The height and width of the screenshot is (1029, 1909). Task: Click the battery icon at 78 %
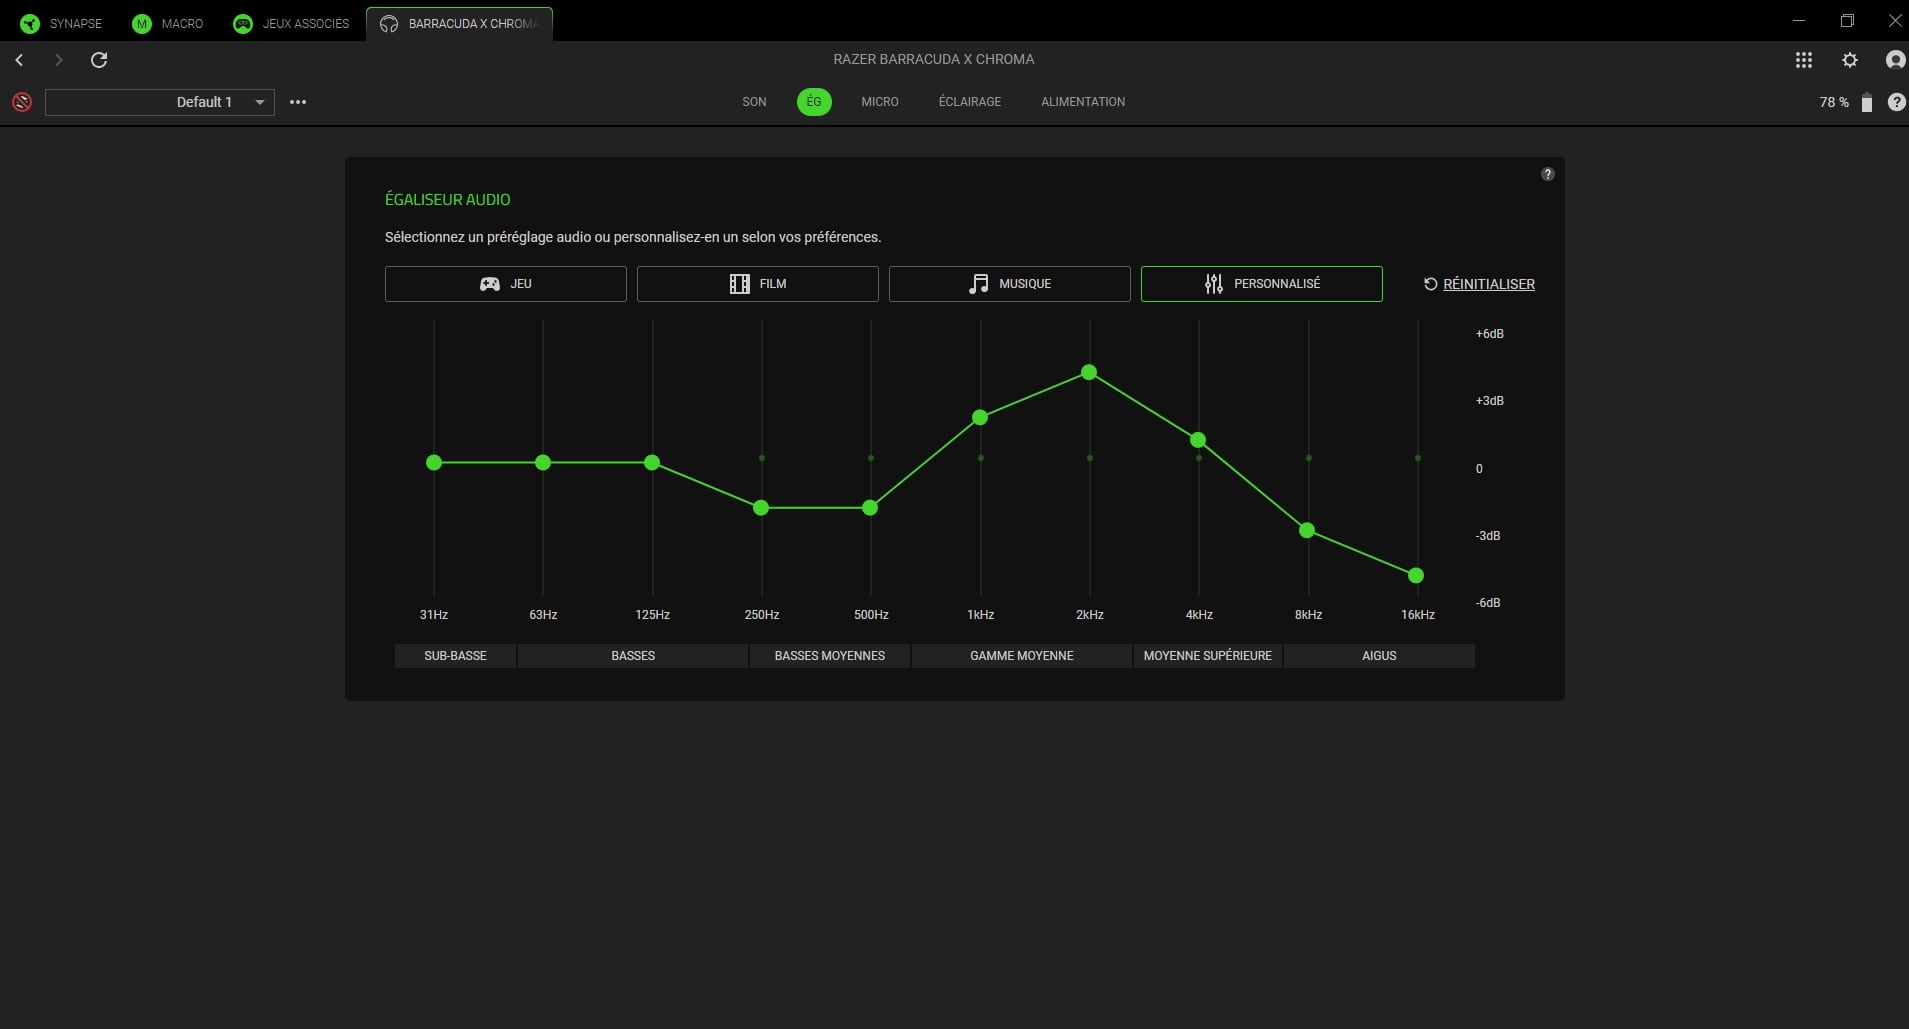(x=1866, y=102)
